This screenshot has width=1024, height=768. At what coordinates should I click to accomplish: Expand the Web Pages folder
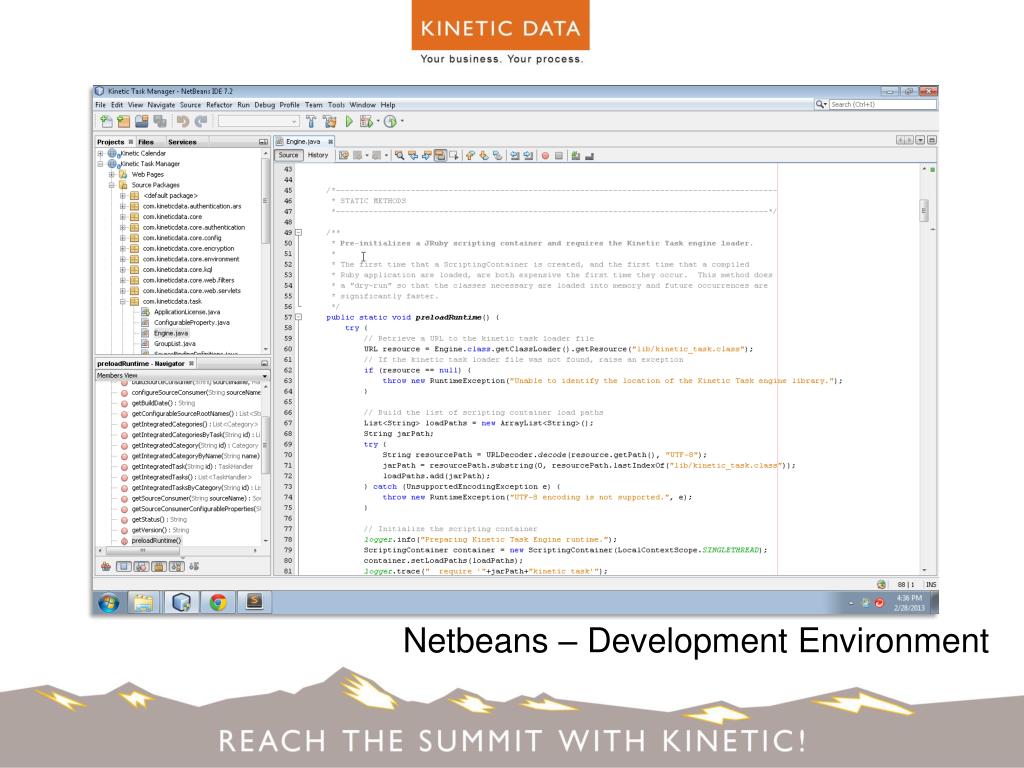(x=112, y=174)
